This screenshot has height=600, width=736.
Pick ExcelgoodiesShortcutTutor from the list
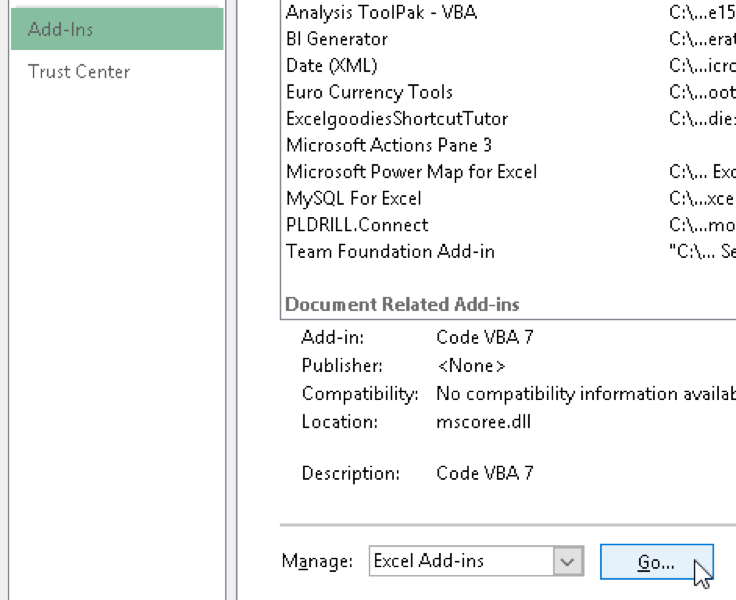tap(397, 119)
